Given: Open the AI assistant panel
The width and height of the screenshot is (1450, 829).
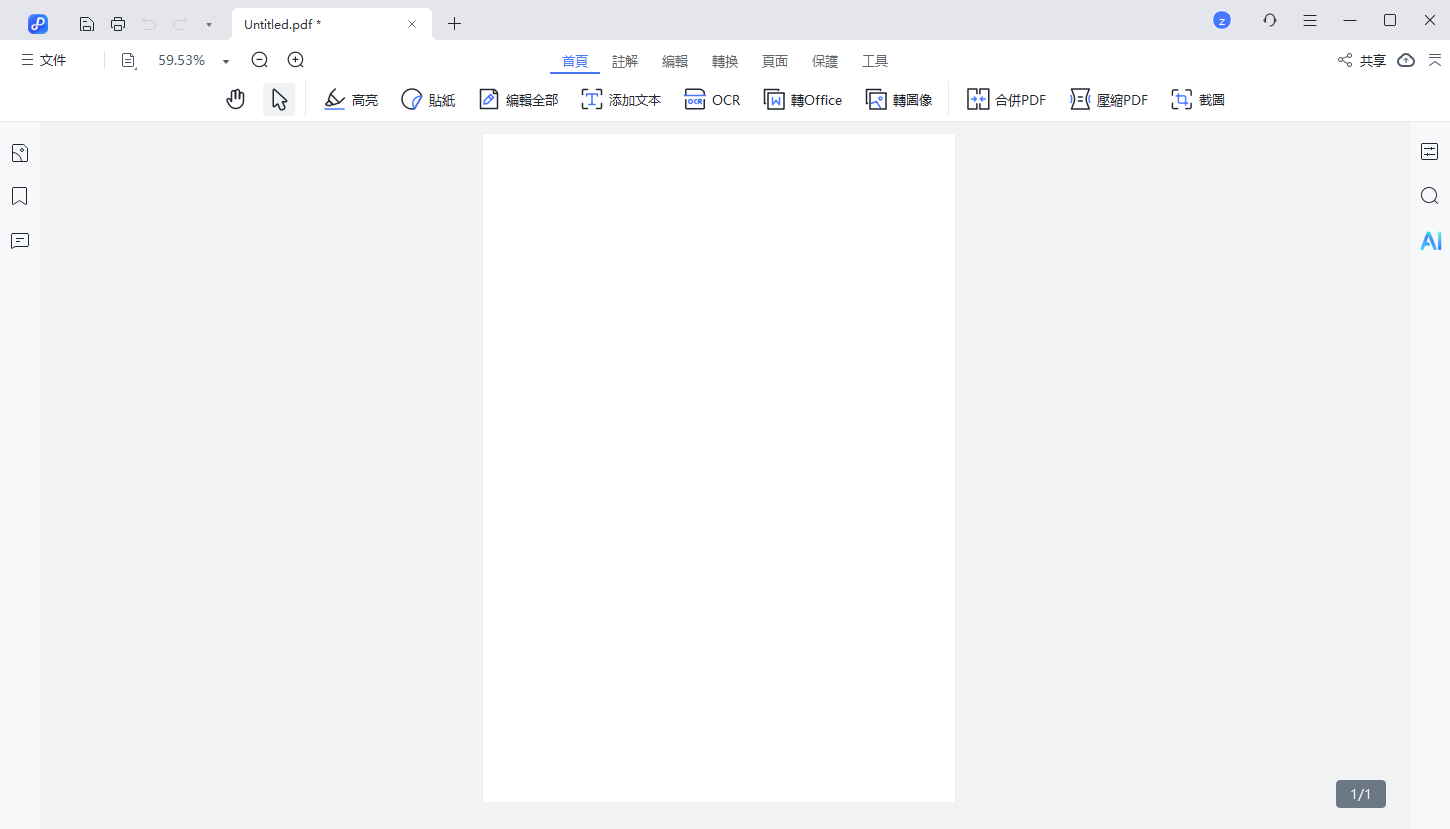Looking at the screenshot, I should point(1430,241).
